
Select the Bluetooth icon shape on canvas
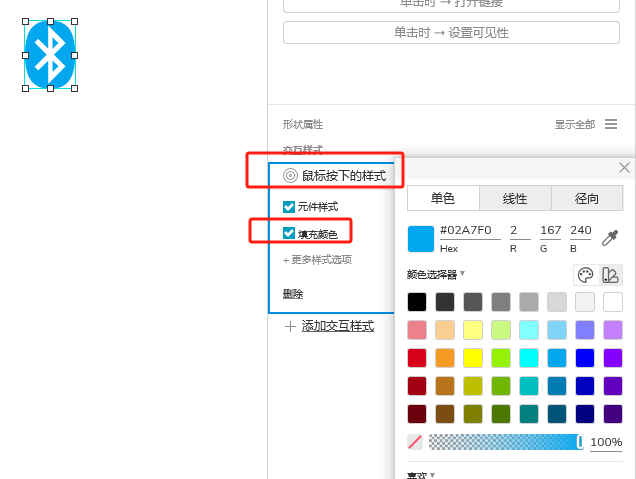coord(50,55)
